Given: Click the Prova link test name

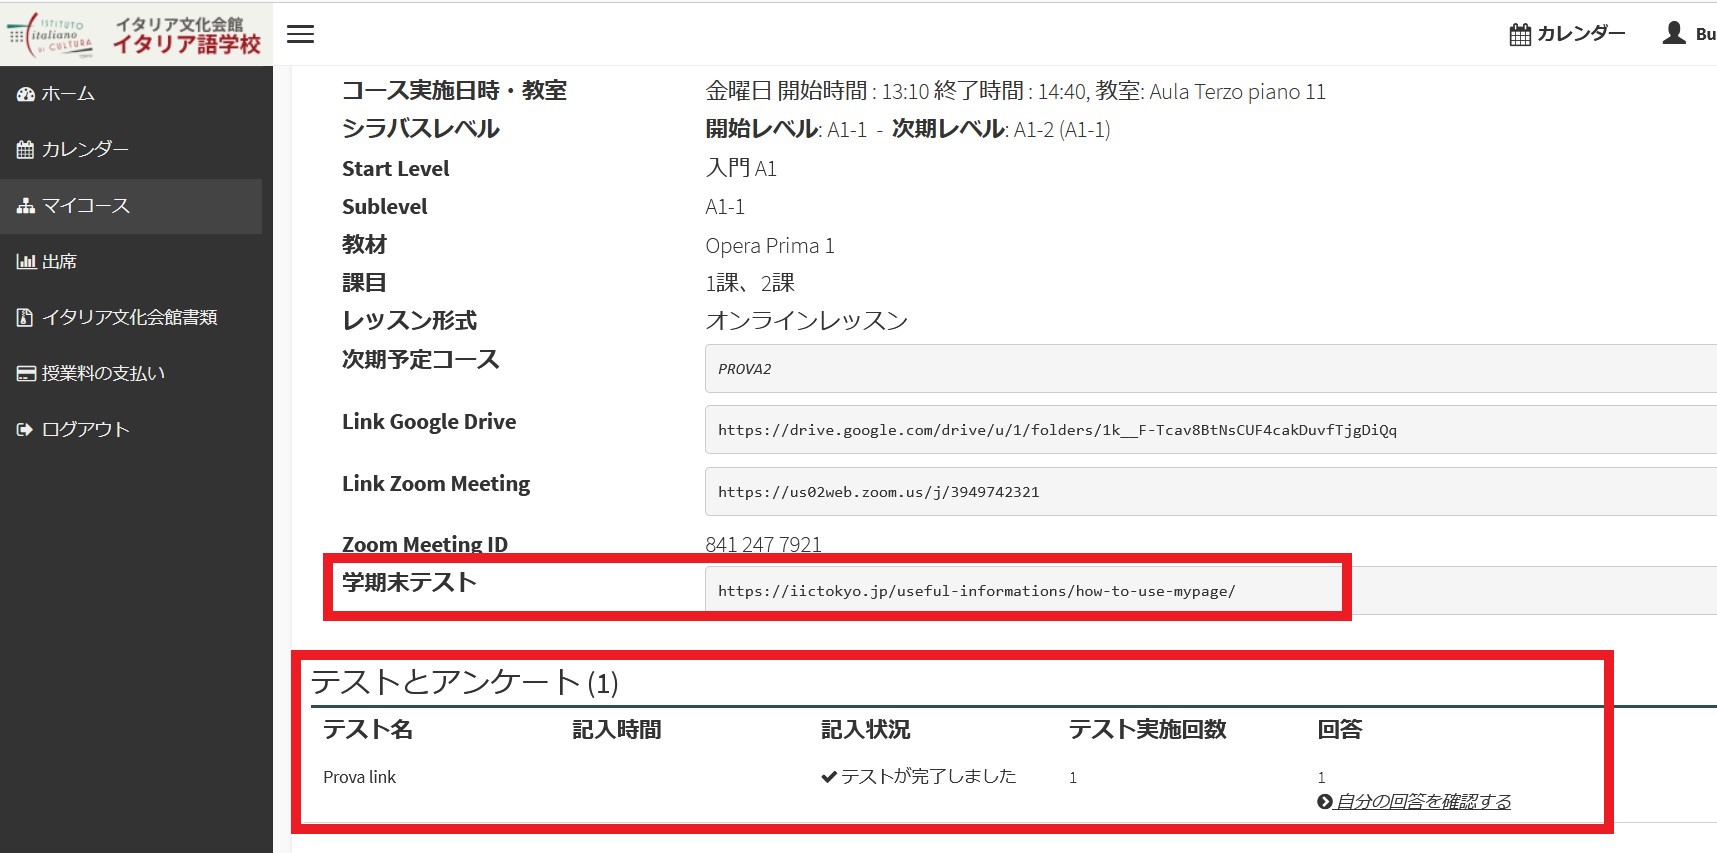Looking at the screenshot, I should pyautogui.click(x=360, y=777).
